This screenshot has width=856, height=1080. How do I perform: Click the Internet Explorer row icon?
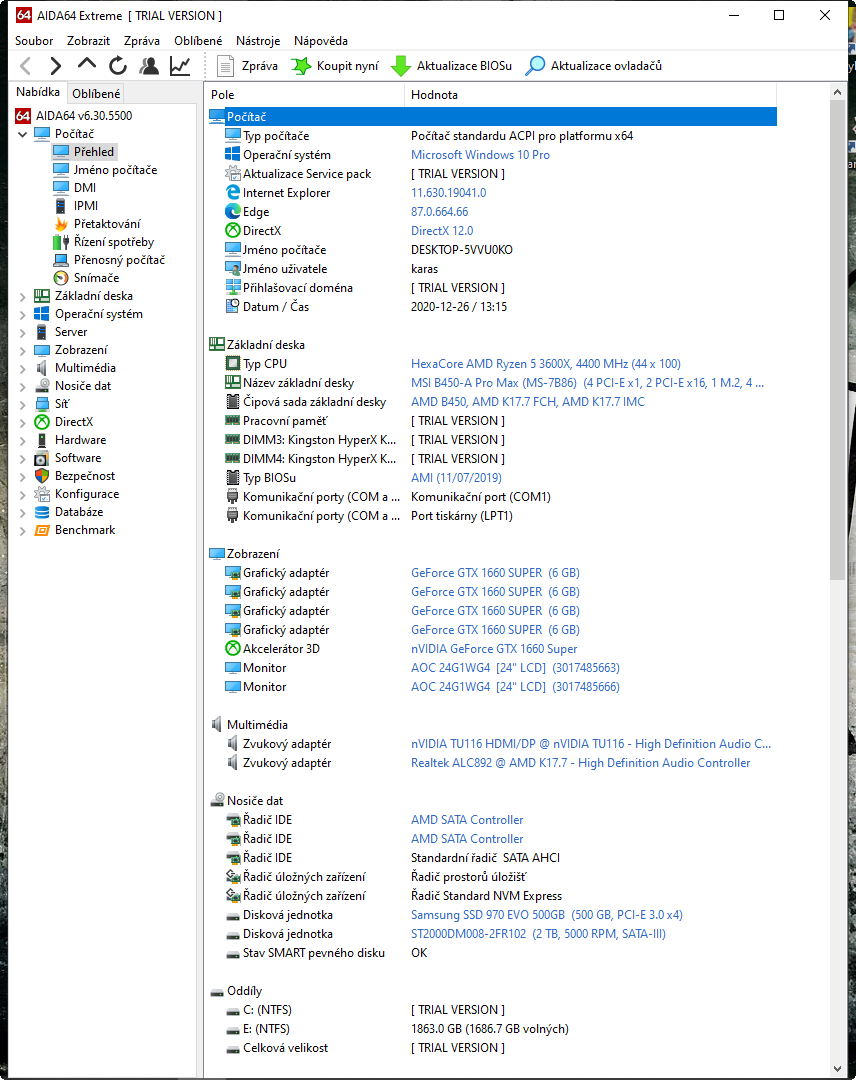coord(233,193)
